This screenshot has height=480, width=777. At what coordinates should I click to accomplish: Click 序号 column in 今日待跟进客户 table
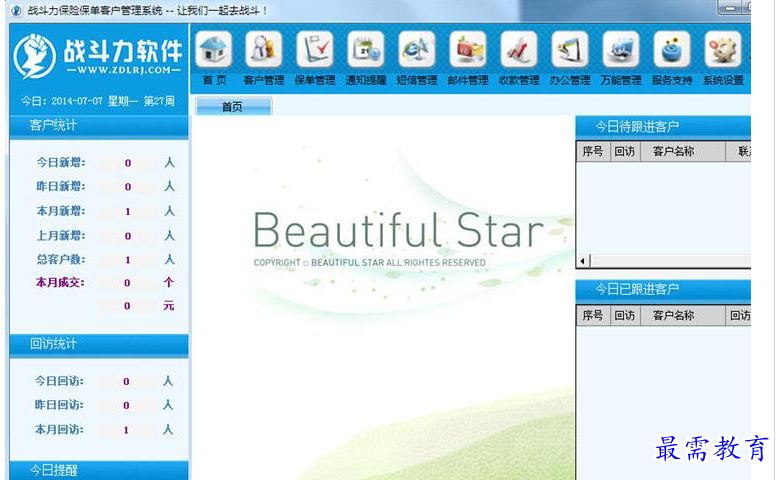click(593, 152)
